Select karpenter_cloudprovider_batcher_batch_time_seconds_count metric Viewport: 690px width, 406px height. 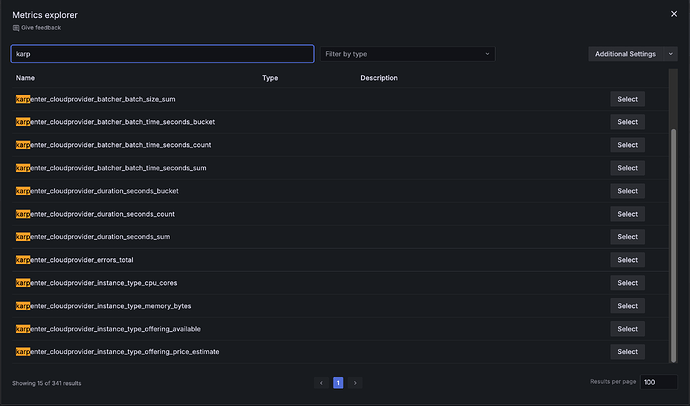pyautogui.click(x=628, y=145)
